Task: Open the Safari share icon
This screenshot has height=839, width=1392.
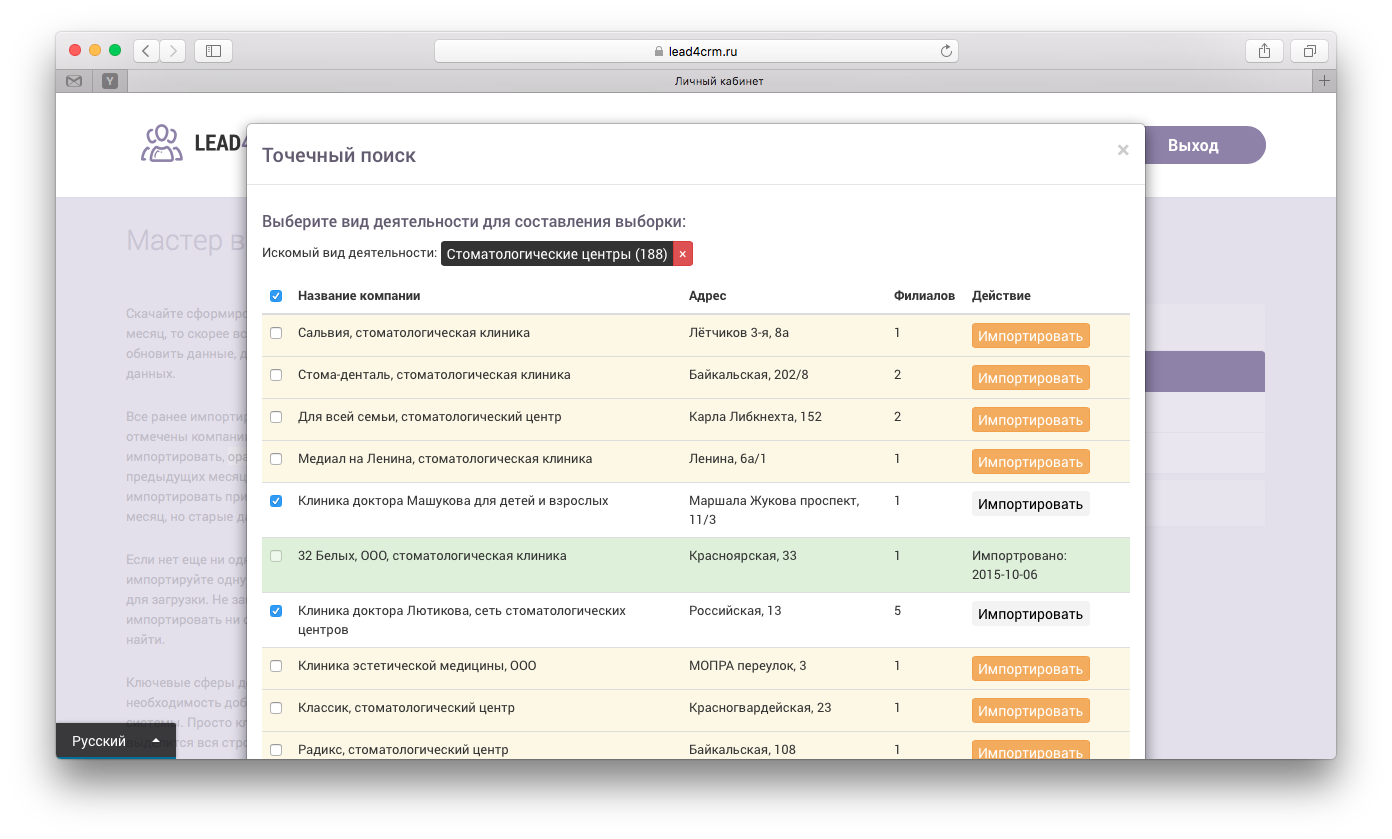Action: coord(1264,51)
